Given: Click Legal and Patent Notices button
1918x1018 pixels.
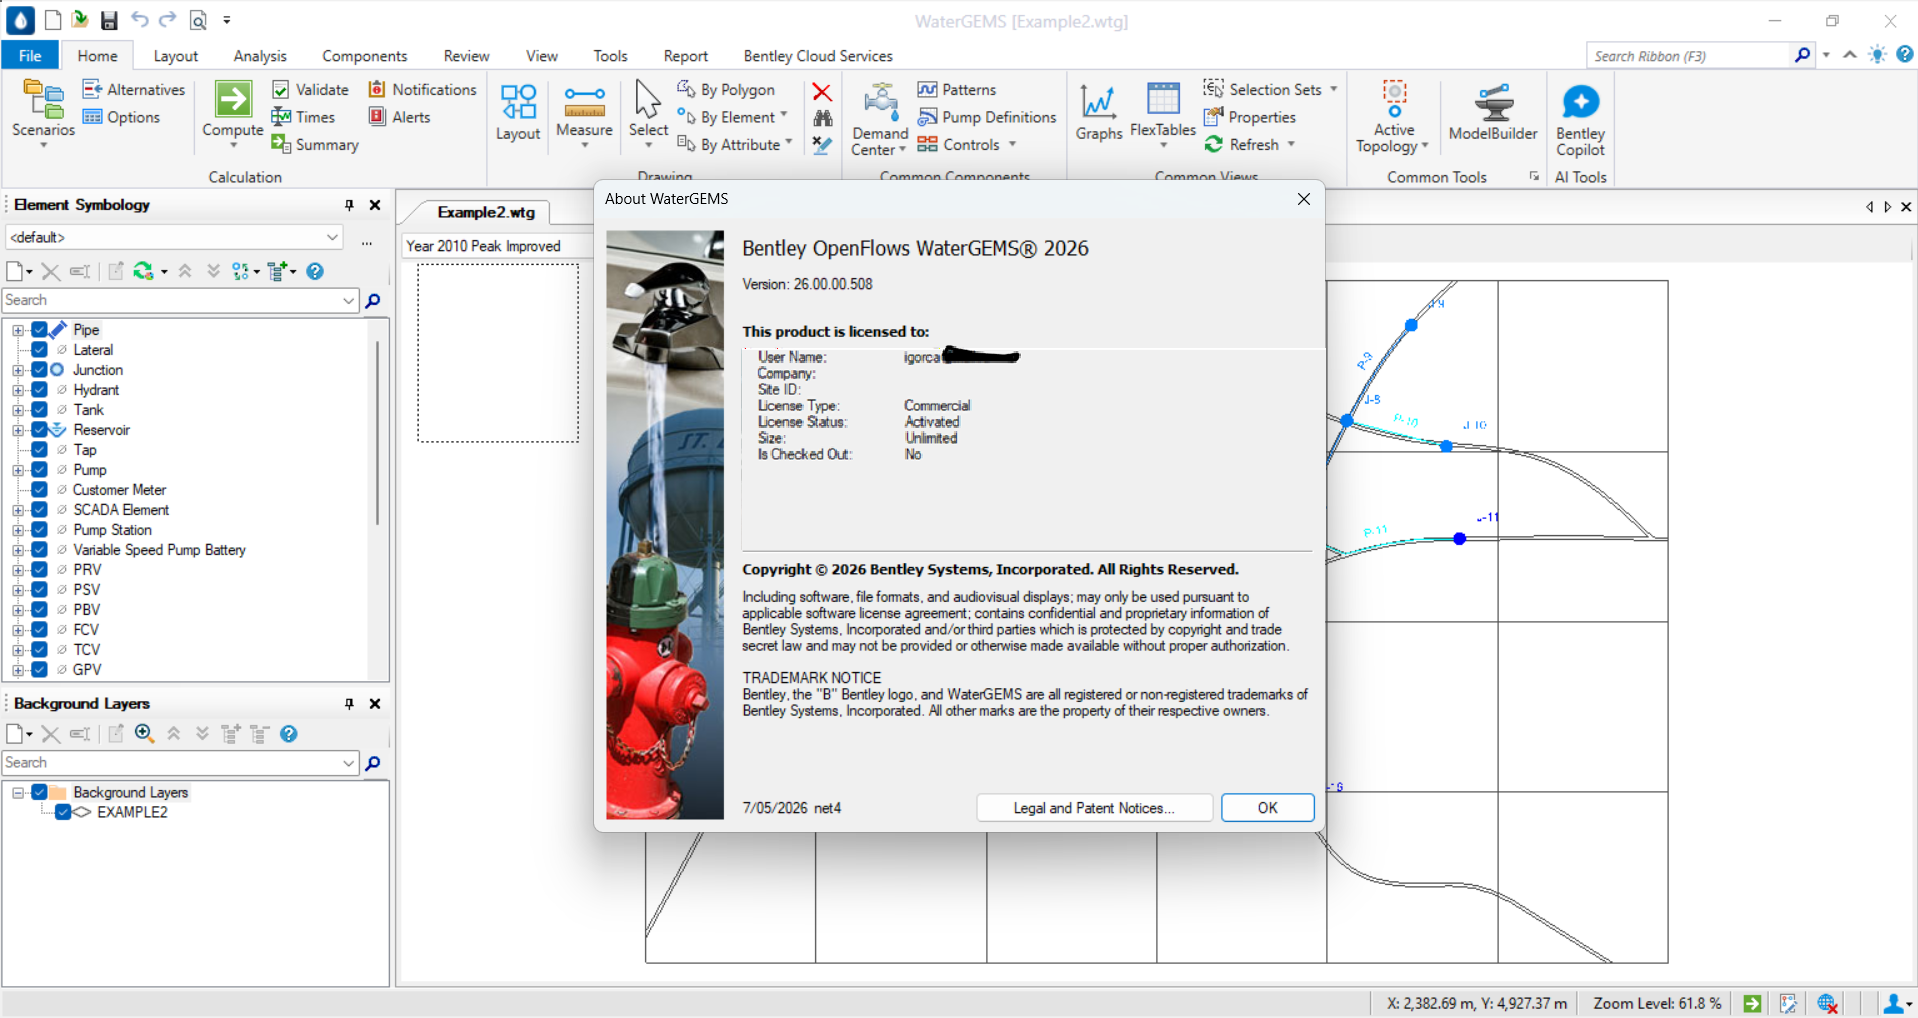Looking at the screenshot, I should [1094, 808].
